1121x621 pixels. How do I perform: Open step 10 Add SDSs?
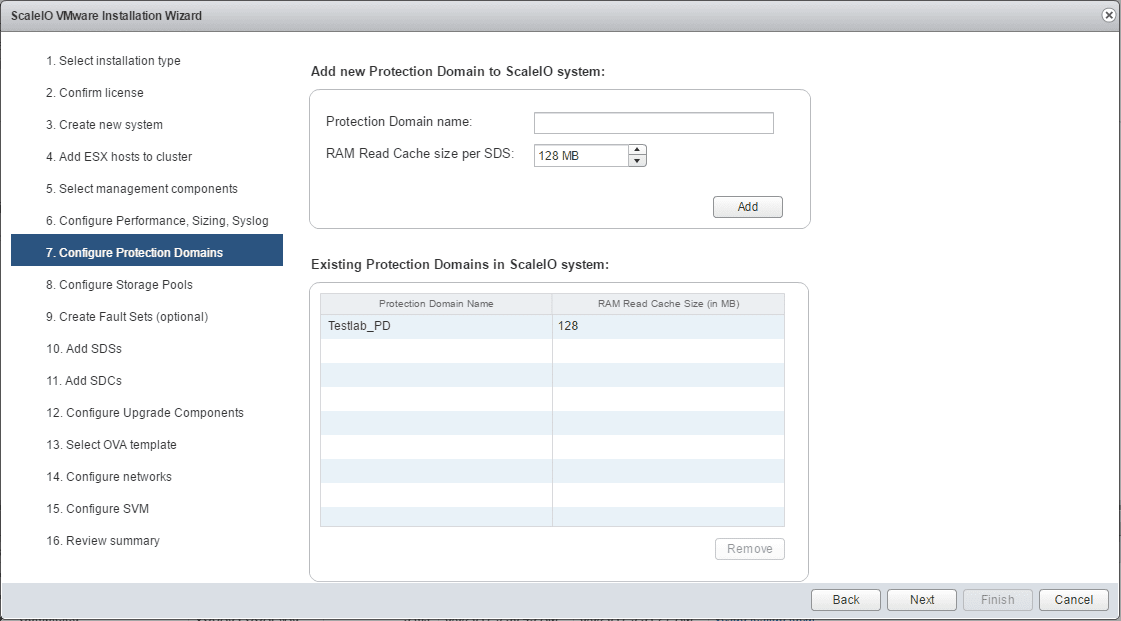(84, 349)
